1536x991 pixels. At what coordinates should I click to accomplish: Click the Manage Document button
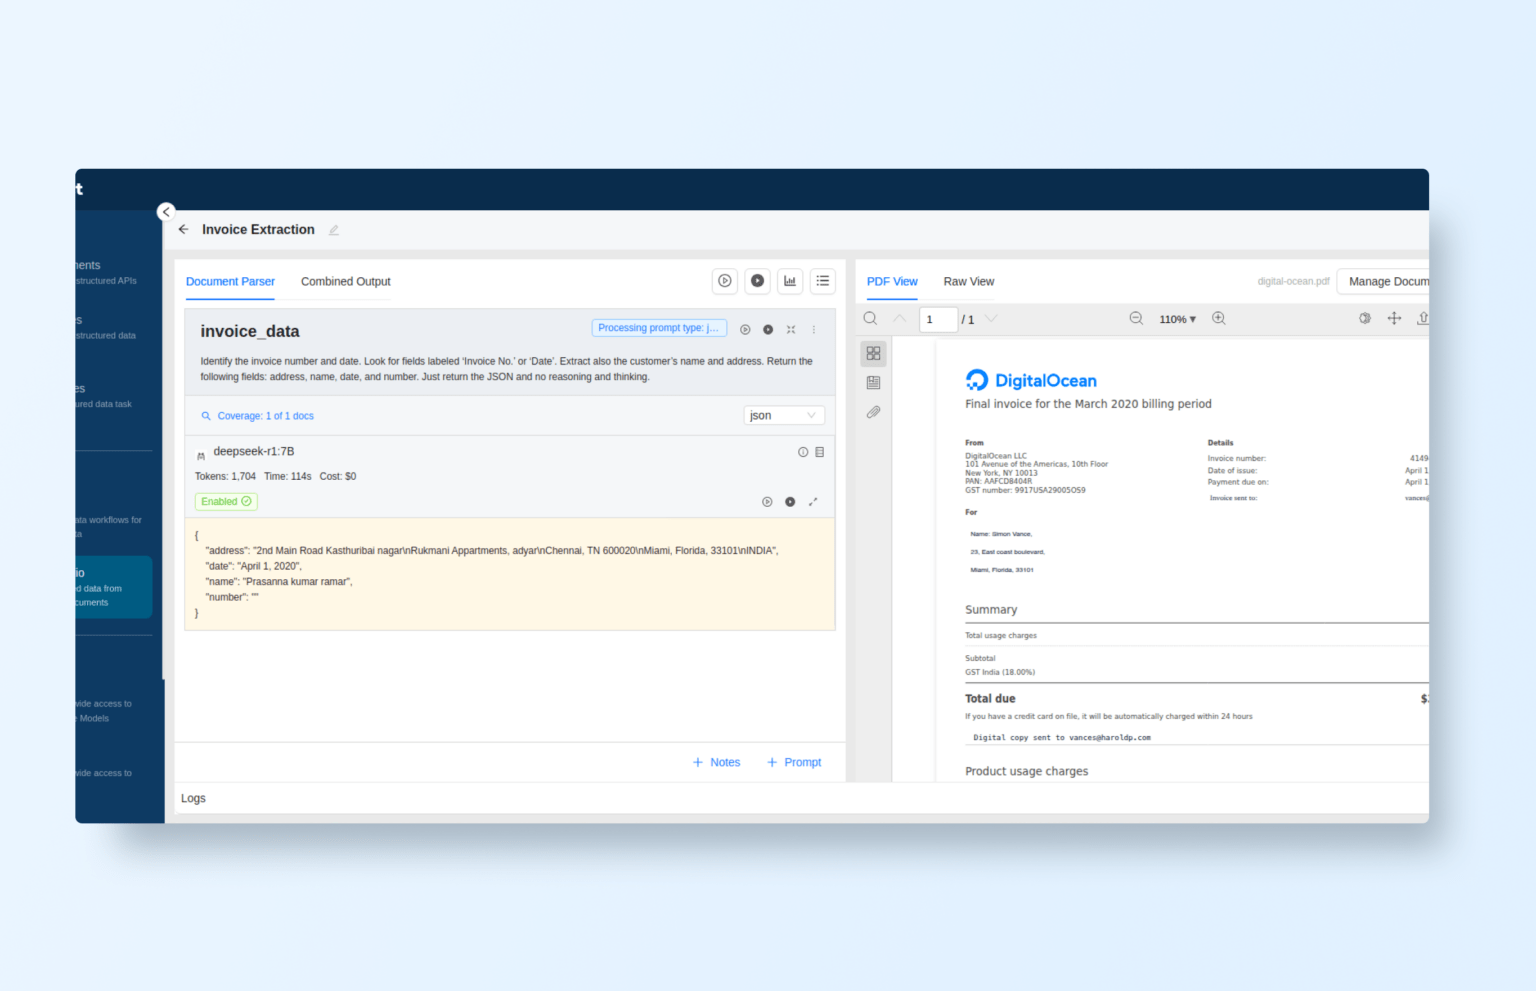click(1390, 281)
